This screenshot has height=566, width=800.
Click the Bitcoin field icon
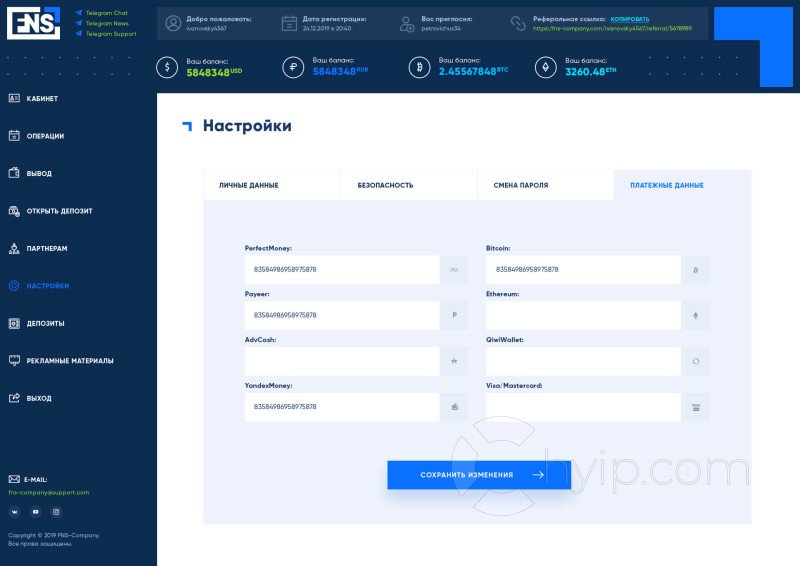[695, 269]
